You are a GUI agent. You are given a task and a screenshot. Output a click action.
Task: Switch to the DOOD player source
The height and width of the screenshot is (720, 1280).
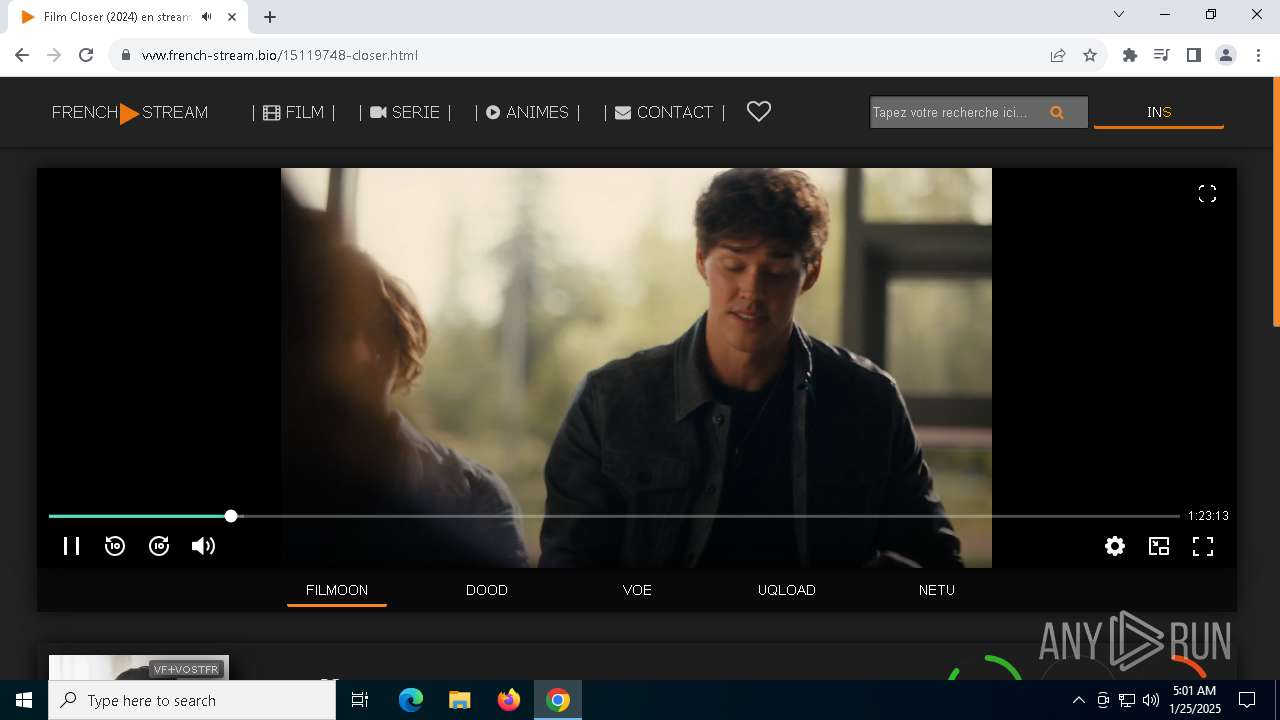coord(487,590)
